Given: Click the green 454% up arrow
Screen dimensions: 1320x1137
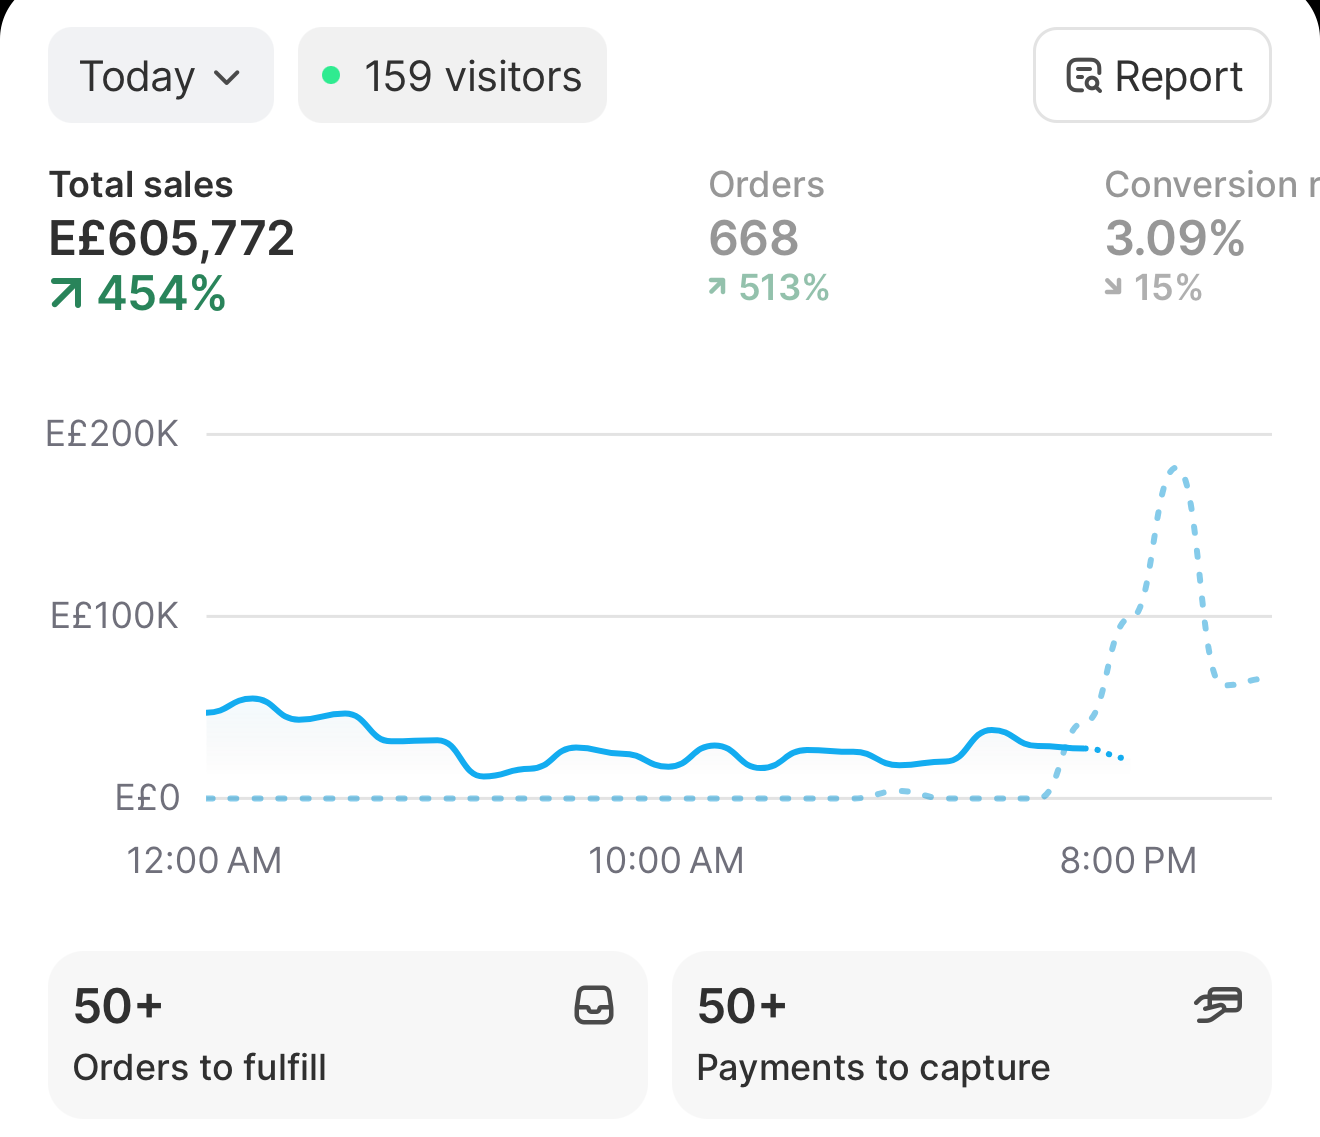Looking at the screenshot, I should (66, 293).
